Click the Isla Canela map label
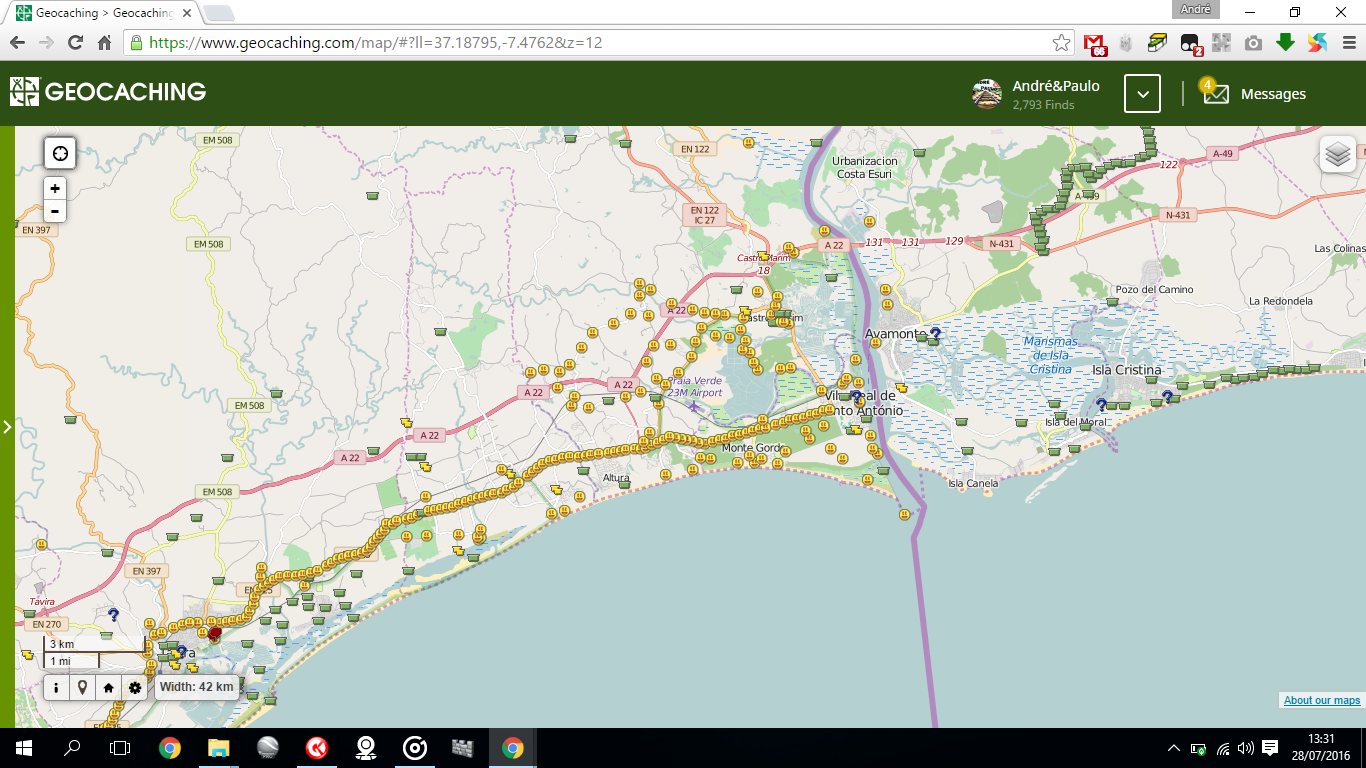 (973, 484)
